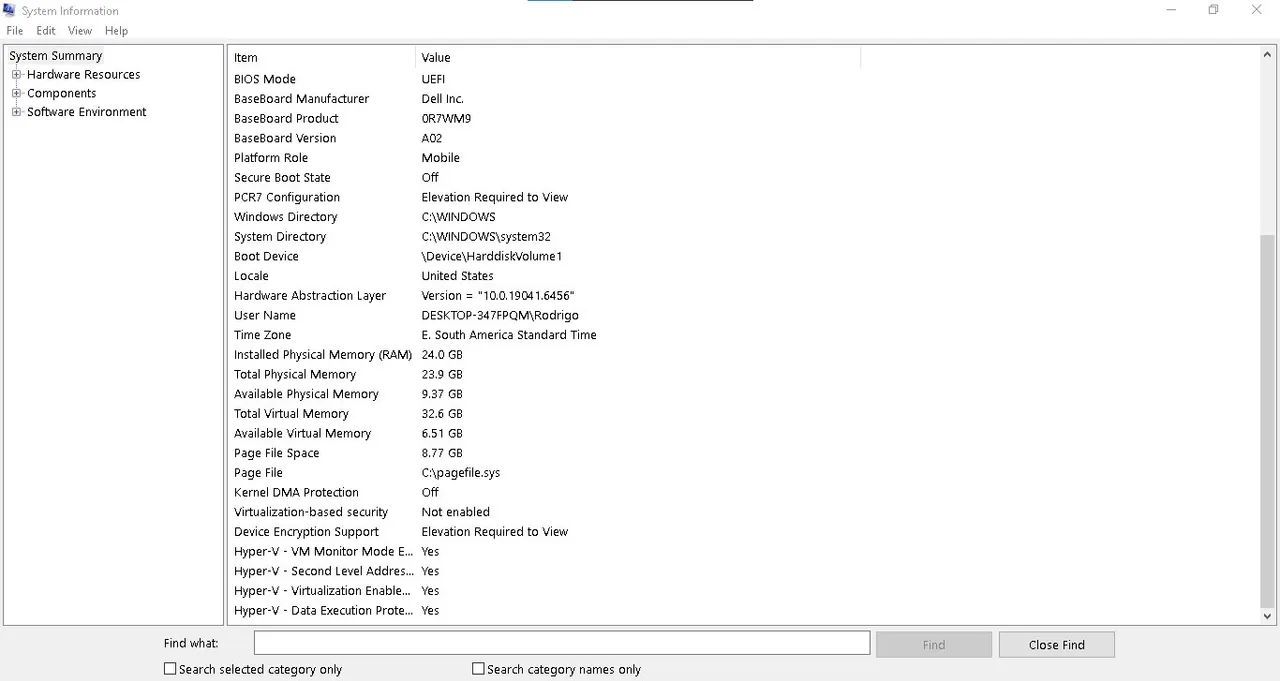The image size is (1280, 681).
Task: Select the Time Zone row
Action: coord(743,335)
